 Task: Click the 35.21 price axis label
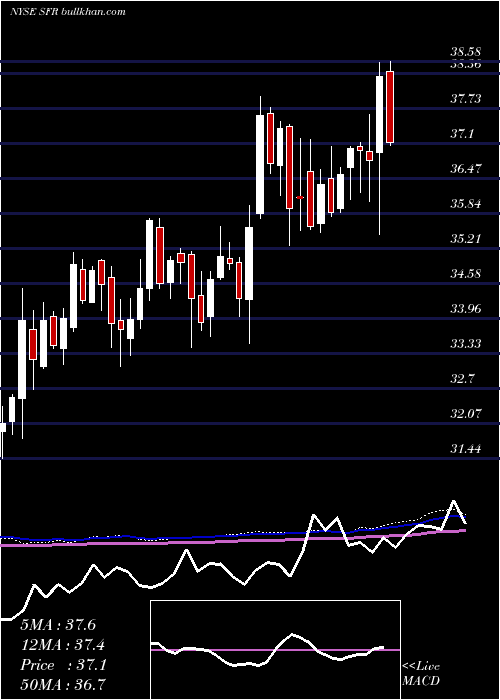tap(466, 238)
